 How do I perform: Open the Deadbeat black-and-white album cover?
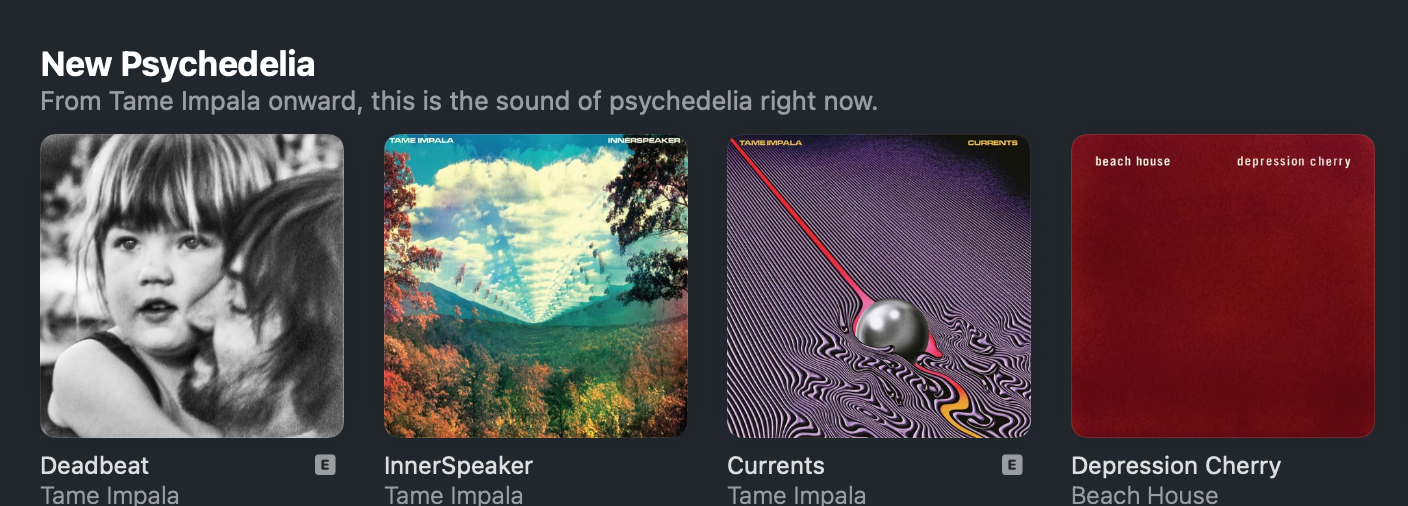click(x=192, y=286)
